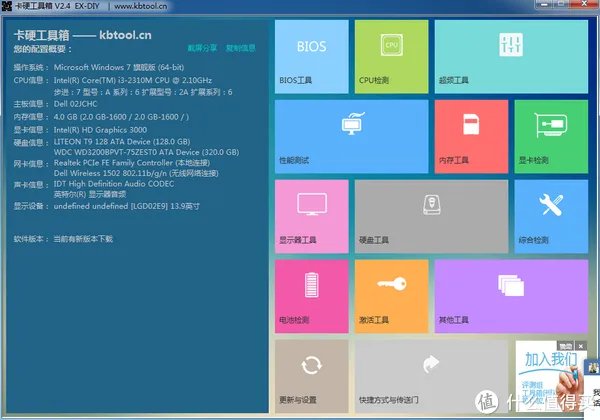Click the Dell 02JCHC motherboard text
Image resolution: width=600 pixels, height=420 pixels.
[75, 104]
